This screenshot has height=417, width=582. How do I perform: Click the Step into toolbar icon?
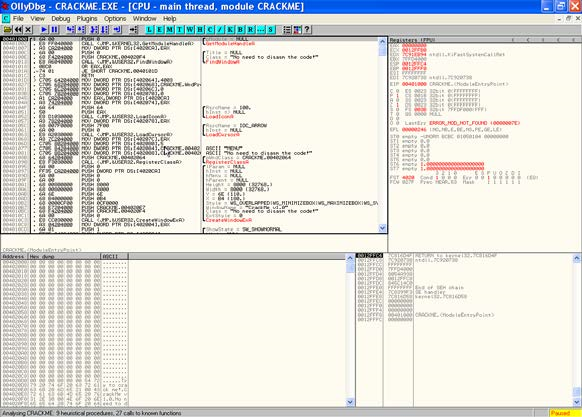coord(71,30)
